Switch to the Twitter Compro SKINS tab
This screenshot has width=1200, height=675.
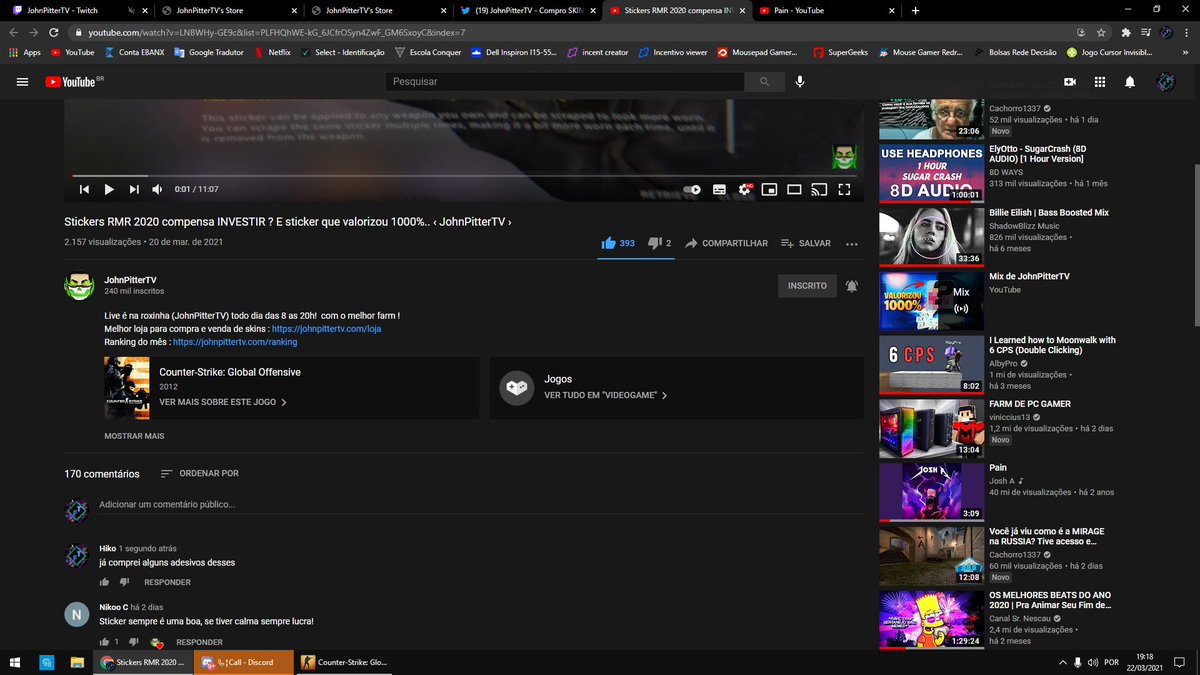tap(526, 10)
